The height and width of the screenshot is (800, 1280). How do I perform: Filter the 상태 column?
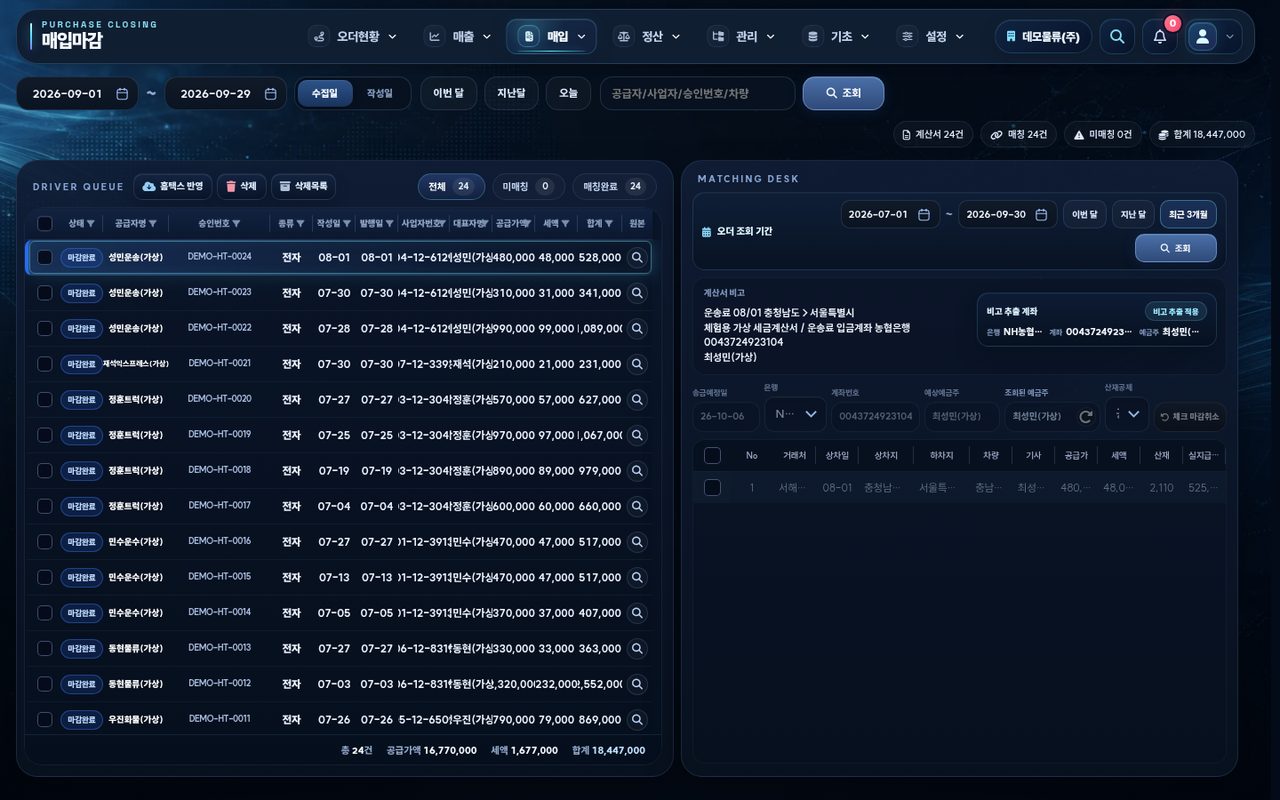(91, 224)
